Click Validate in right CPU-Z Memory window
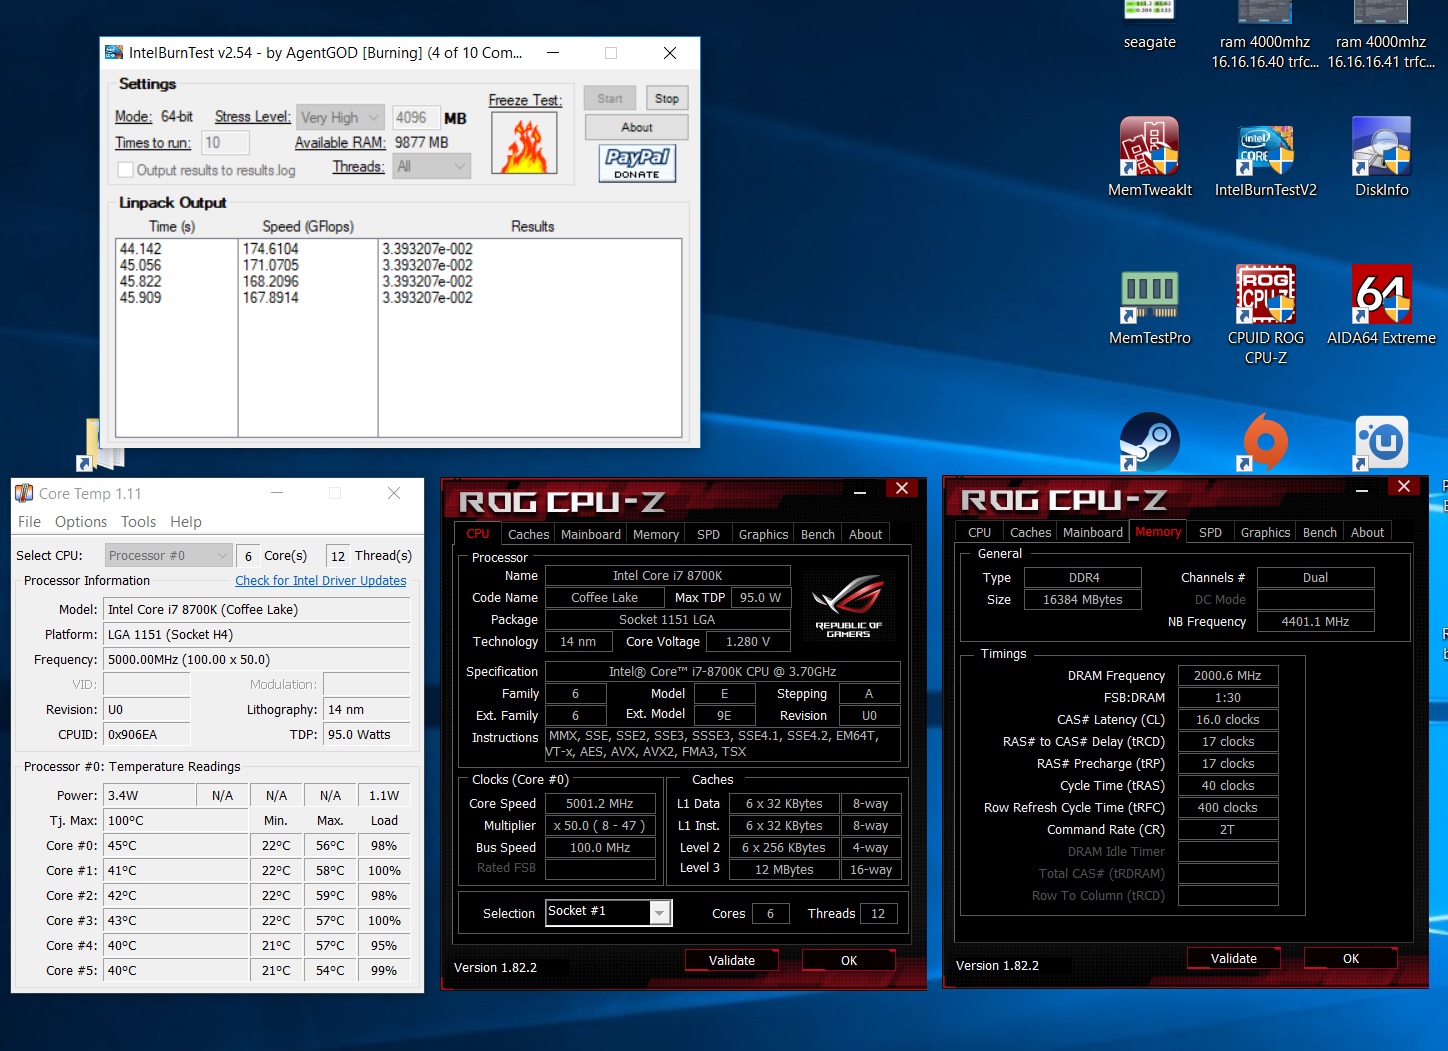Image resolution: width=1448 pixels, height=1051 pixels. (1234, 958)
